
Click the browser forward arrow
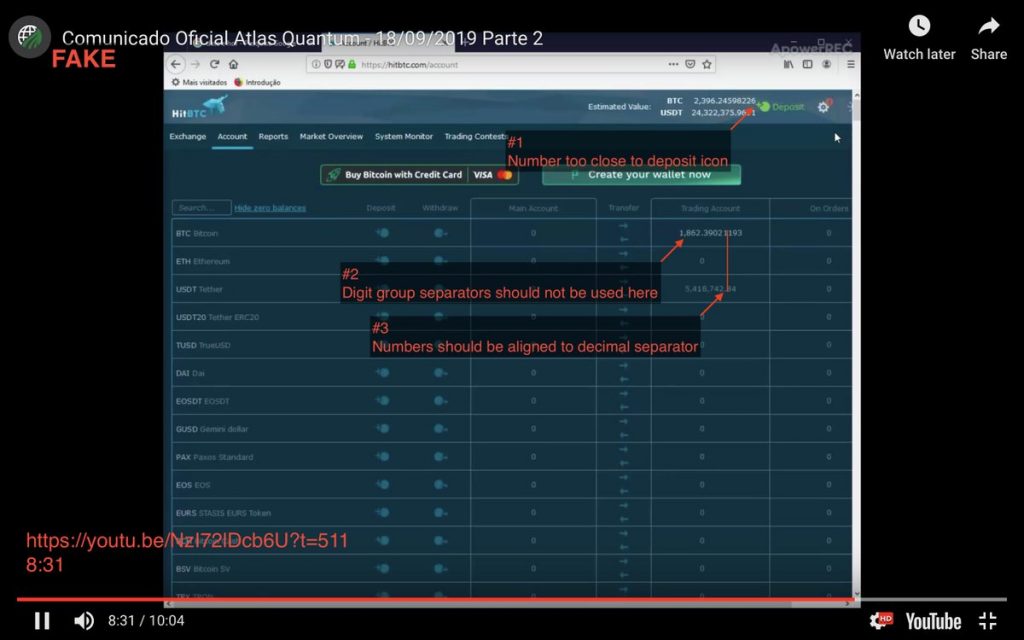[195, 64]
